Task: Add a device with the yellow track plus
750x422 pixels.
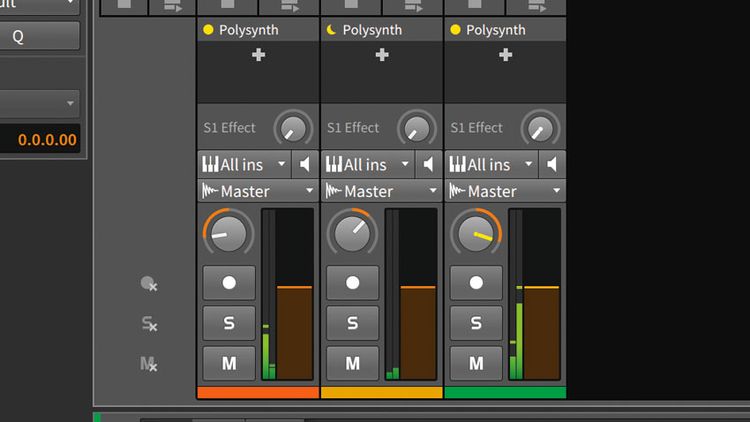Action: point(382,55)
